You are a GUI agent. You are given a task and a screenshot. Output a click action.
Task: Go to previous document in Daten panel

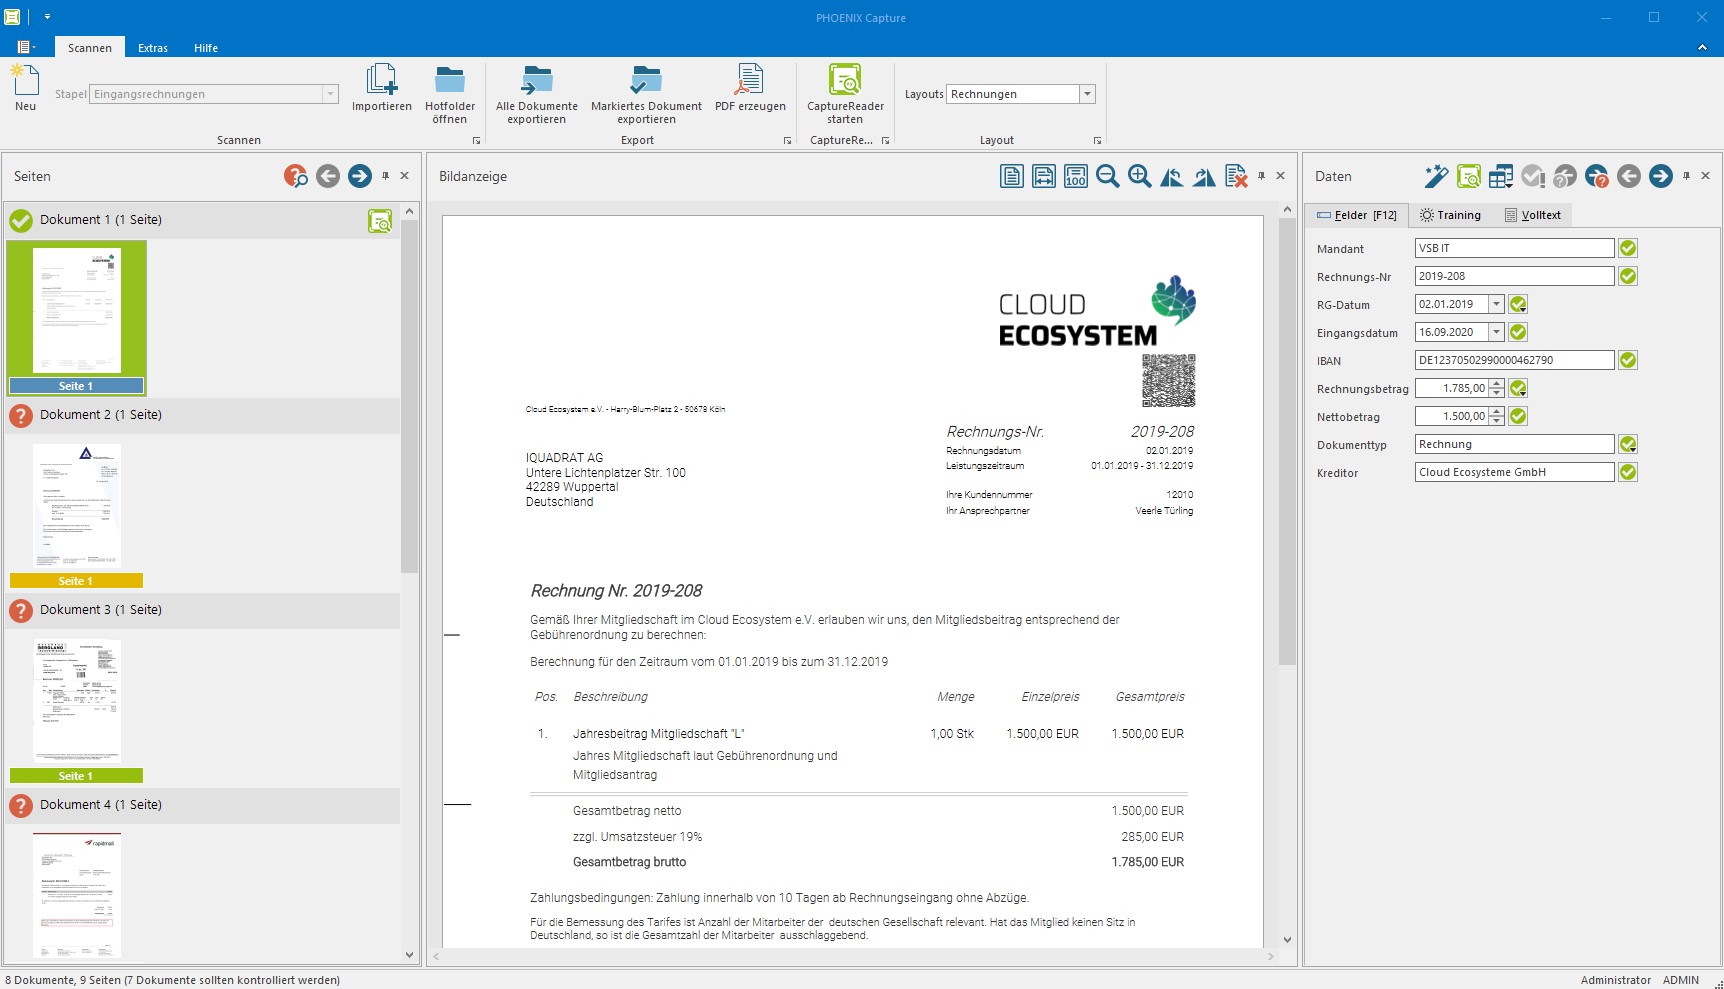click(x=1629, y=176)
